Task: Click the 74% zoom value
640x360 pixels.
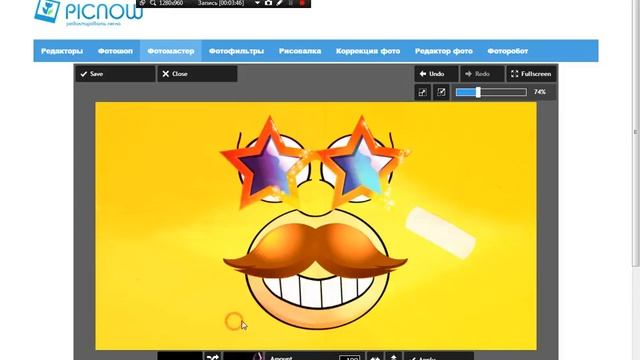Action: 540,92
